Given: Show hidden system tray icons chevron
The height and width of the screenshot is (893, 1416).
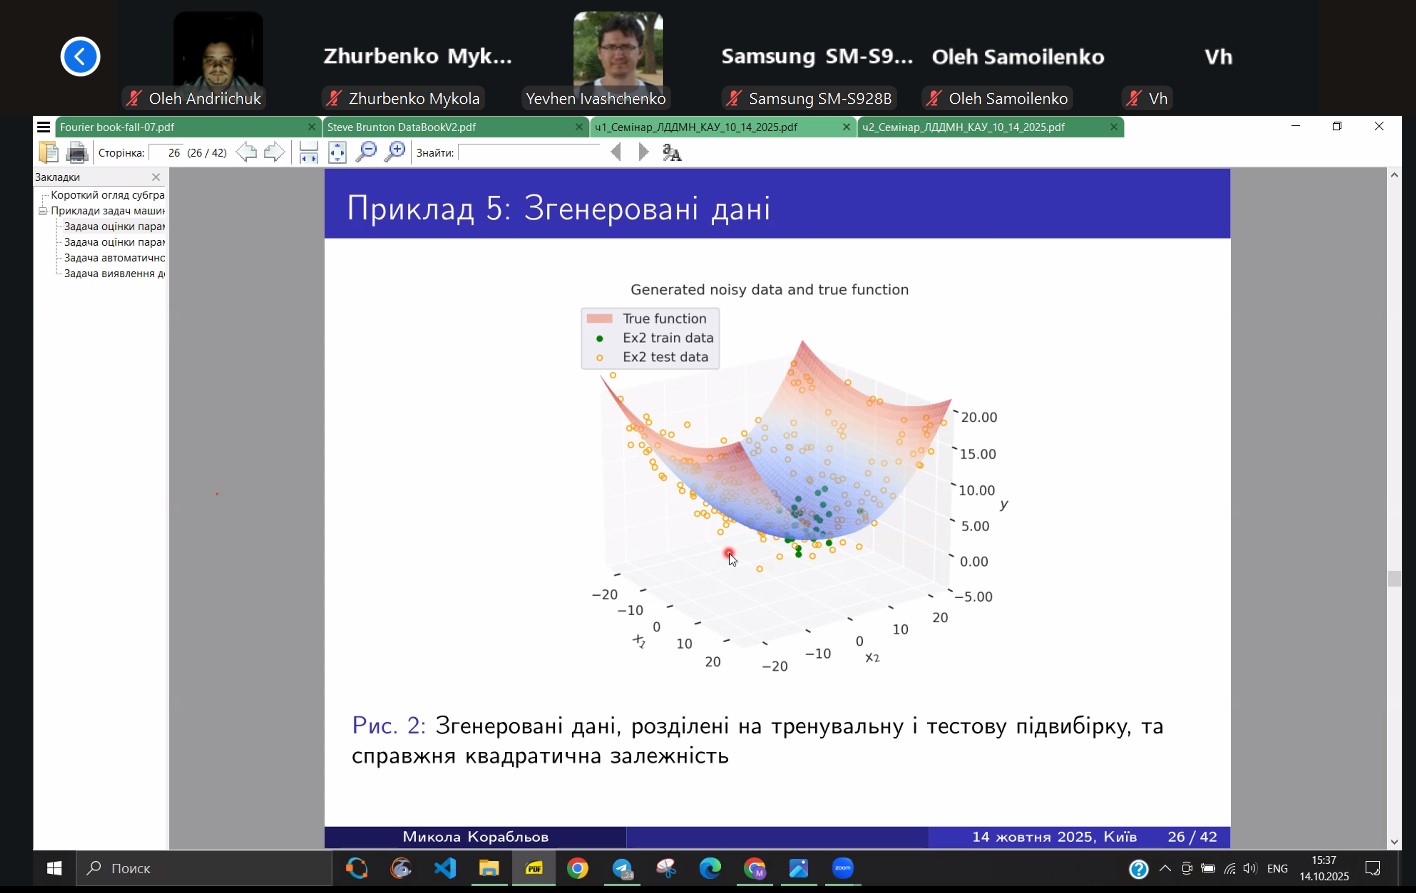Looking at the screenshot, I should (1165, 869).
